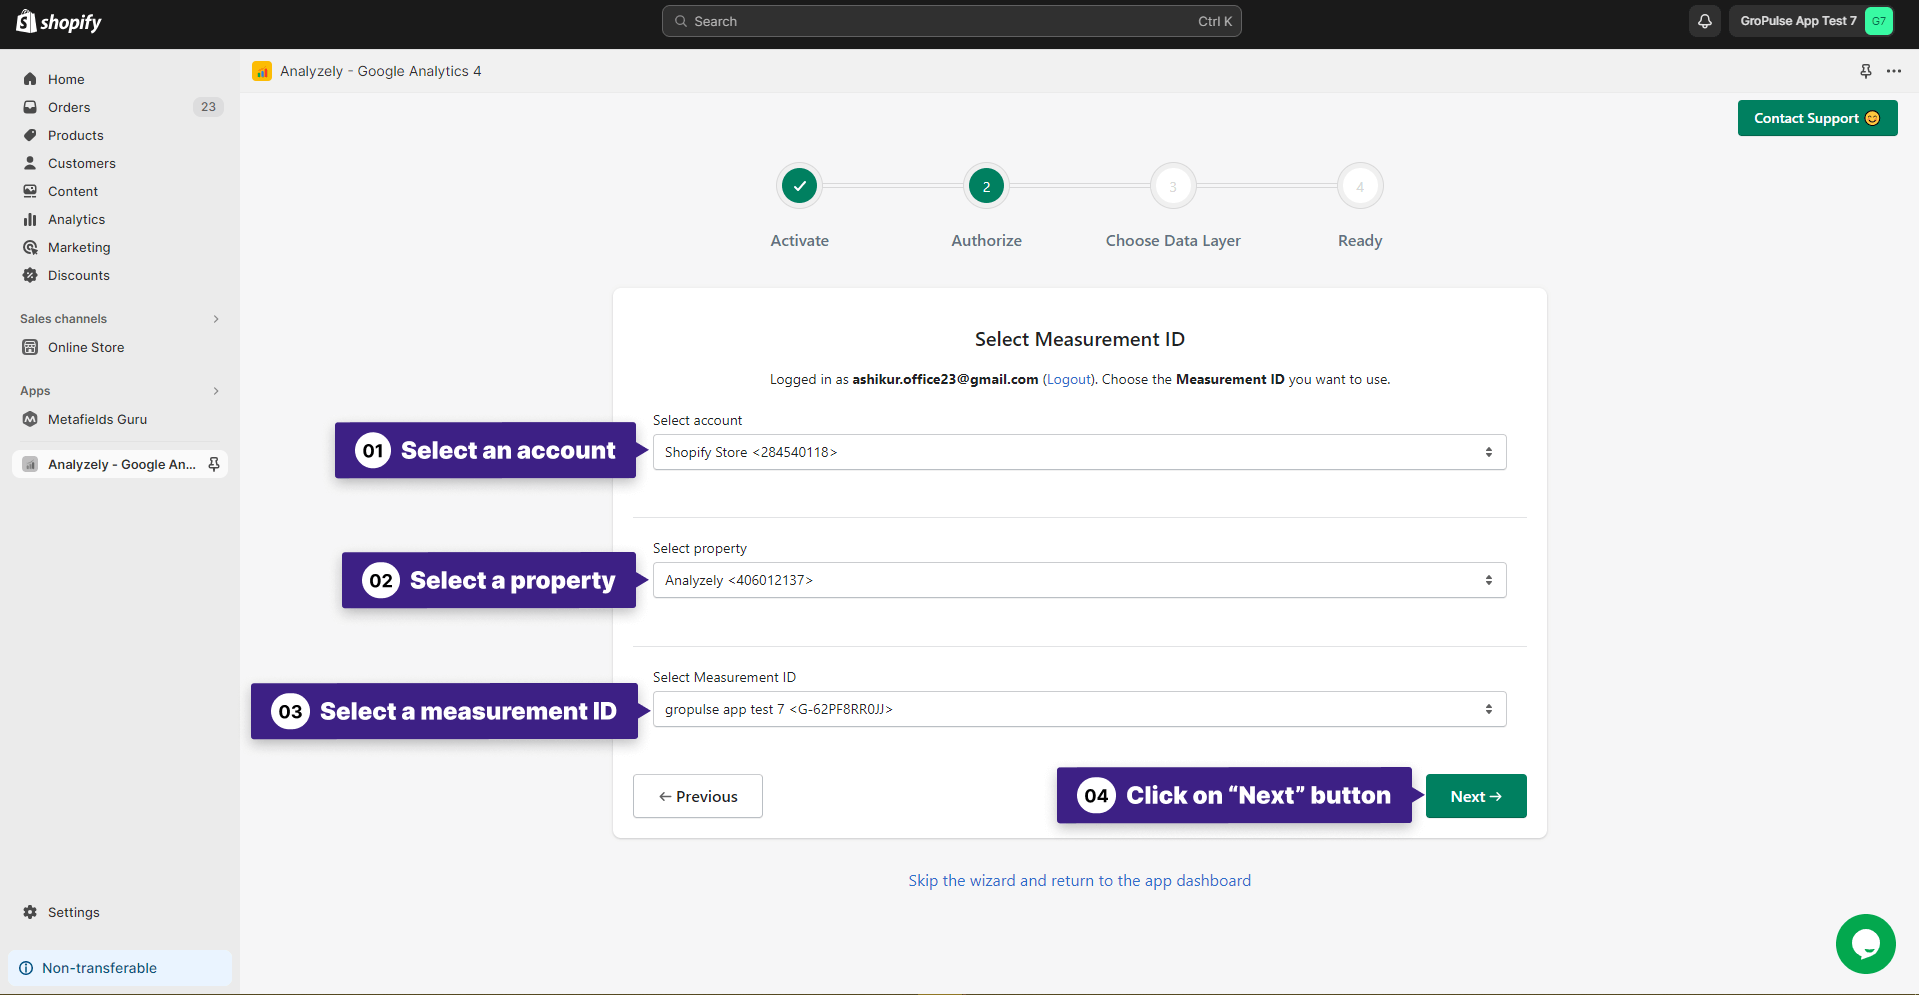
Task: Open the live chat bubble
Action: (x=1866, y=944)
